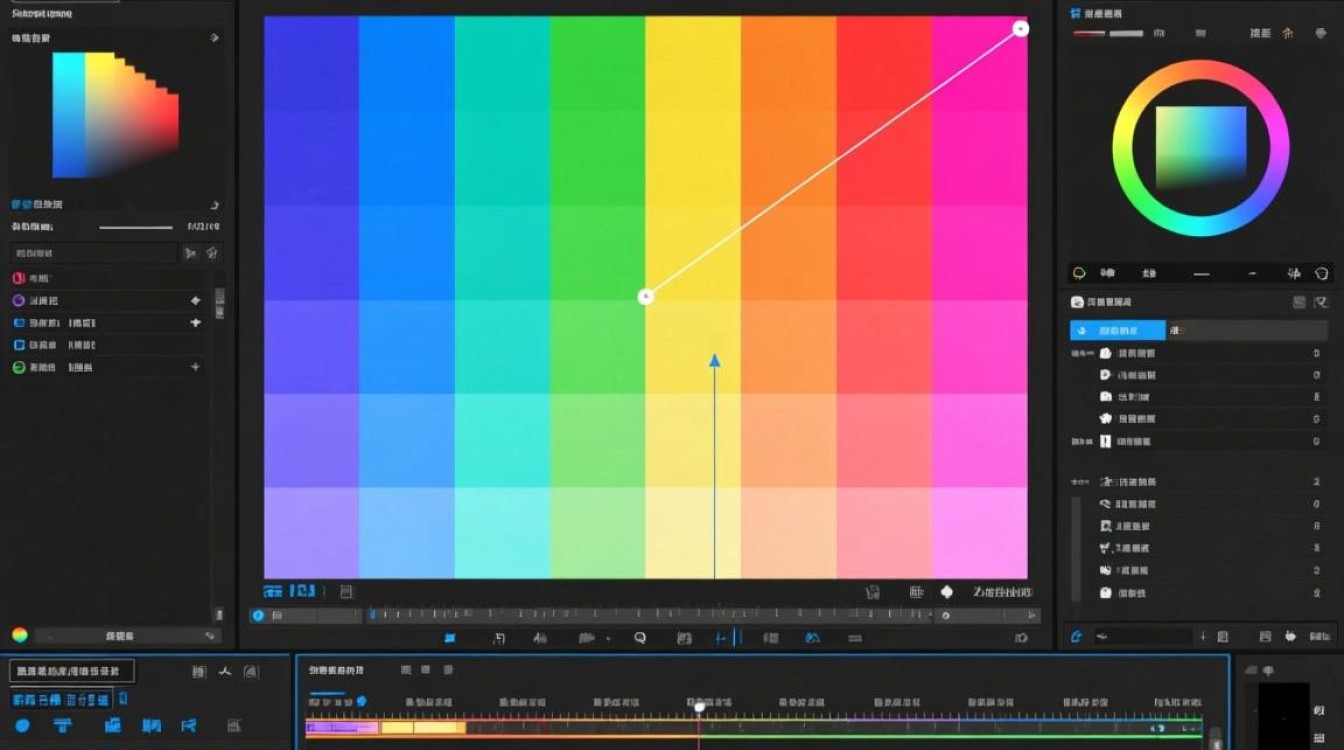
Task: Click the magnifier icon in the center toolbar
Action: point(640,637)
